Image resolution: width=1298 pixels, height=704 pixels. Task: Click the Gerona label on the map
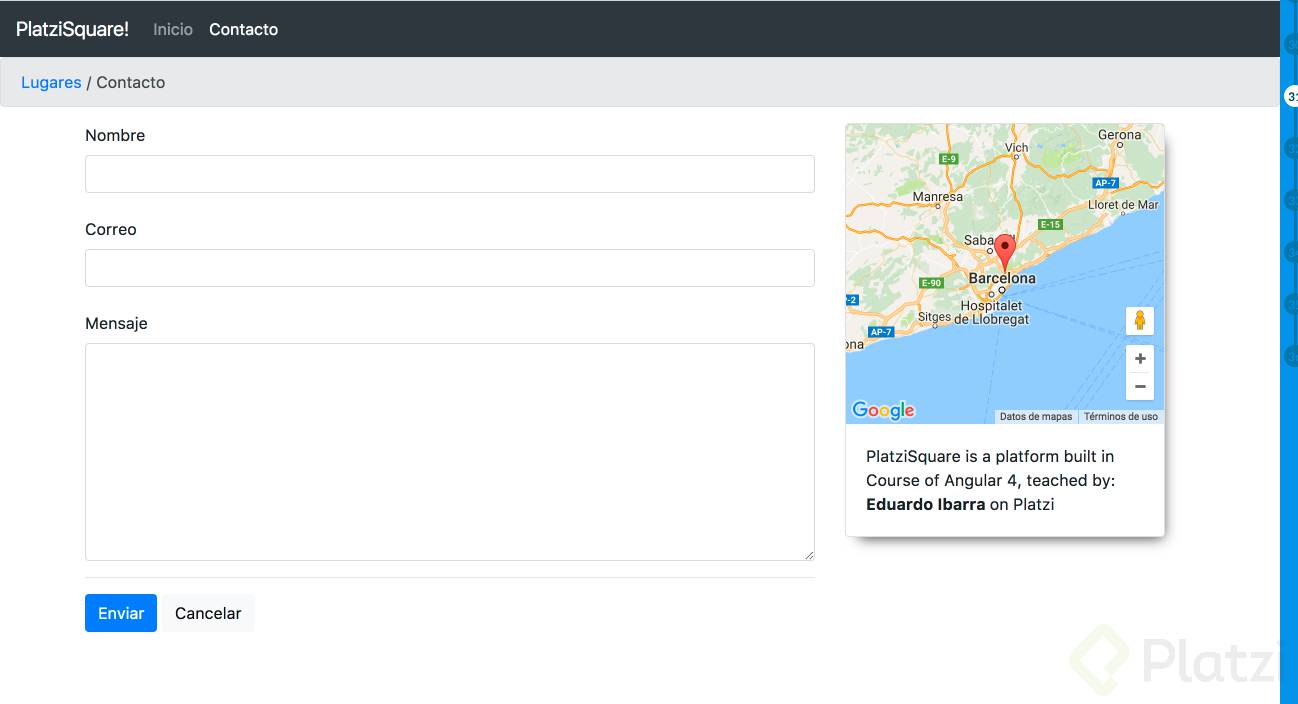1119,135
